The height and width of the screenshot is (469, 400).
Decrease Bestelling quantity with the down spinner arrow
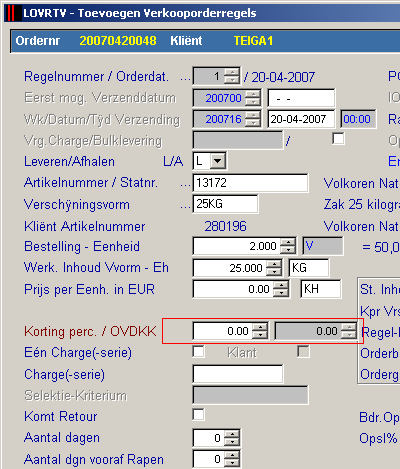(x=287, y=250)
